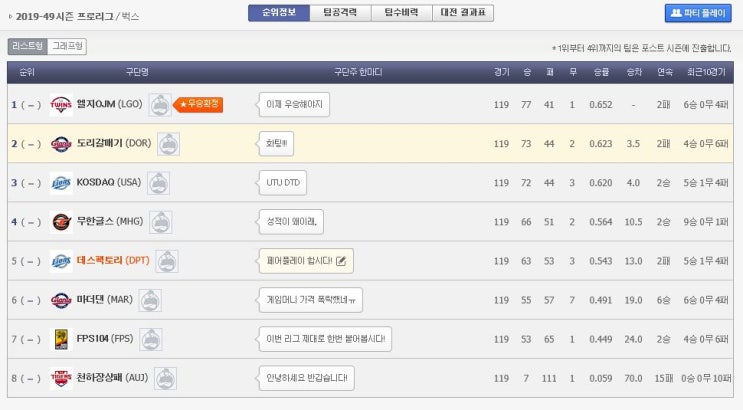743x410 pixels.
Task: Open team 무한글스 (MHG)
Action: [x=110, y=221]
